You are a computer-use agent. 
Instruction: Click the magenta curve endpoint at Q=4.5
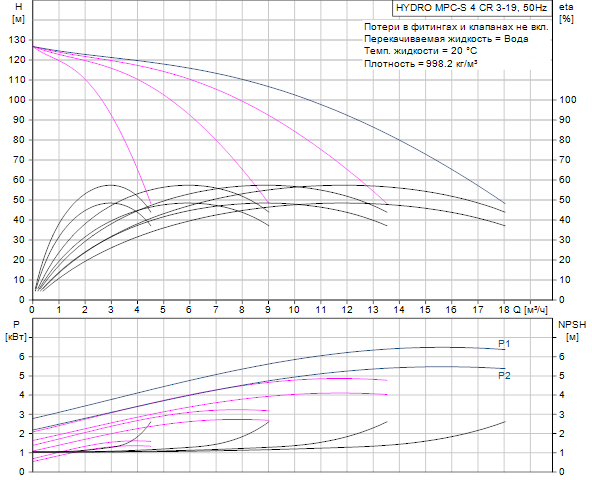pos(151,204)
